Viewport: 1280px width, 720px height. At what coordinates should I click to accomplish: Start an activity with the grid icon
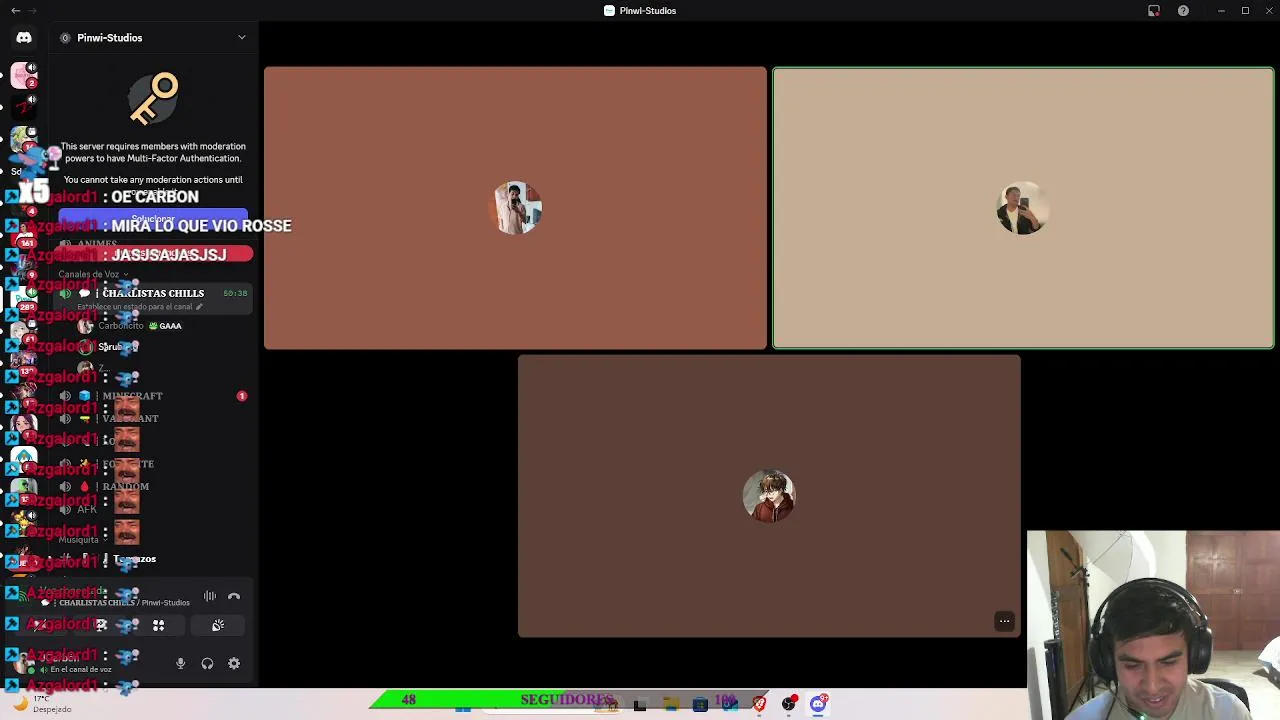[158, 625]
